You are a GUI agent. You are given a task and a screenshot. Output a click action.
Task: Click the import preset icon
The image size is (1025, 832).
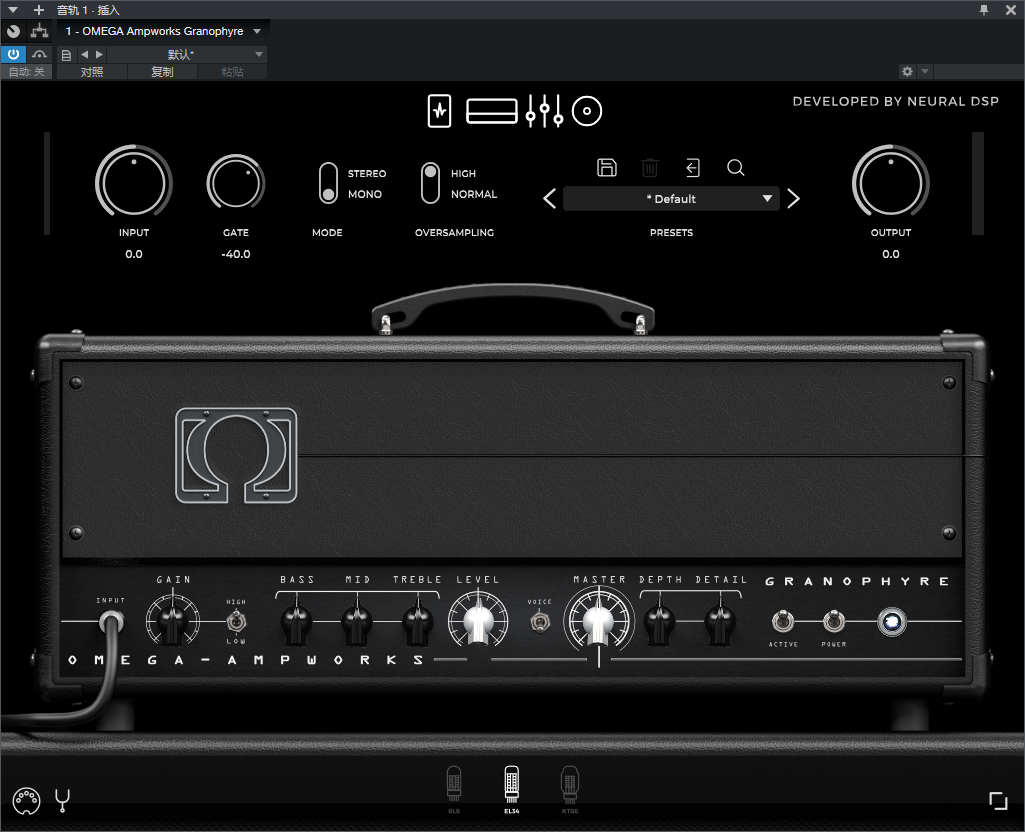(693, 167)
